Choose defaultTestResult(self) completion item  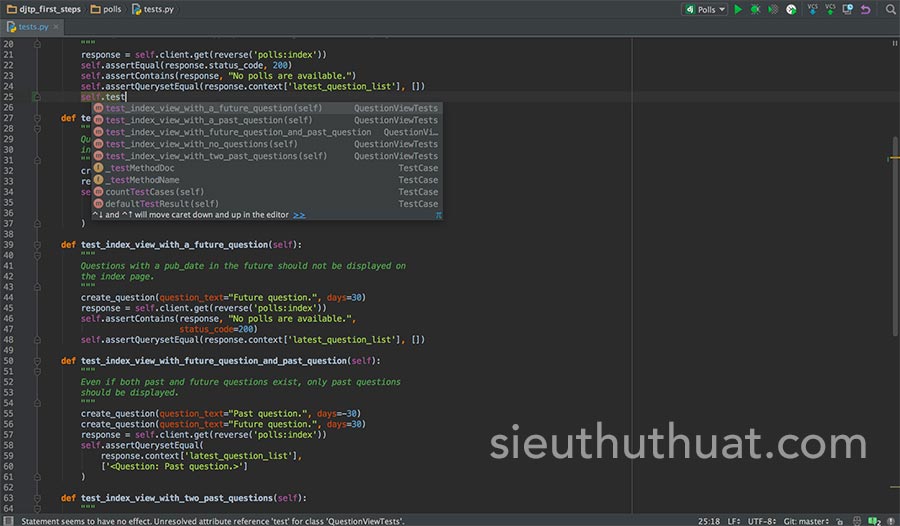point(267,204)
